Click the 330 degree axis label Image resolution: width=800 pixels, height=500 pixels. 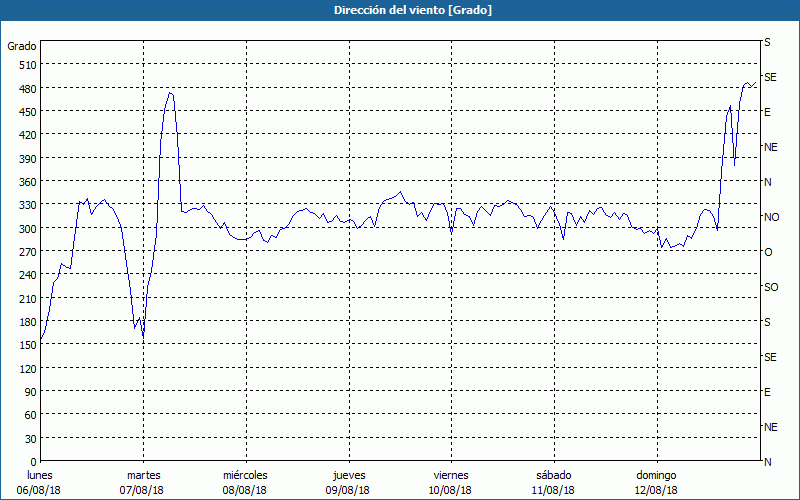pos(28,205)
